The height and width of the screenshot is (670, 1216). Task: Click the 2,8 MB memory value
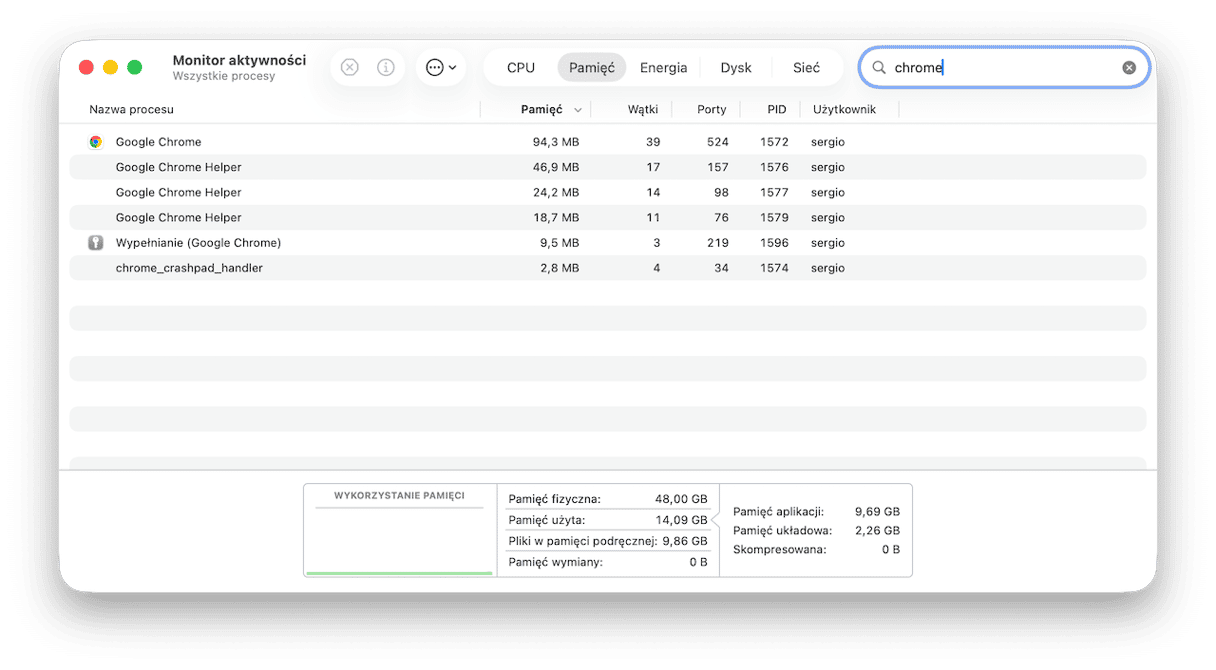pyautogui.click(x=558, y=268)
